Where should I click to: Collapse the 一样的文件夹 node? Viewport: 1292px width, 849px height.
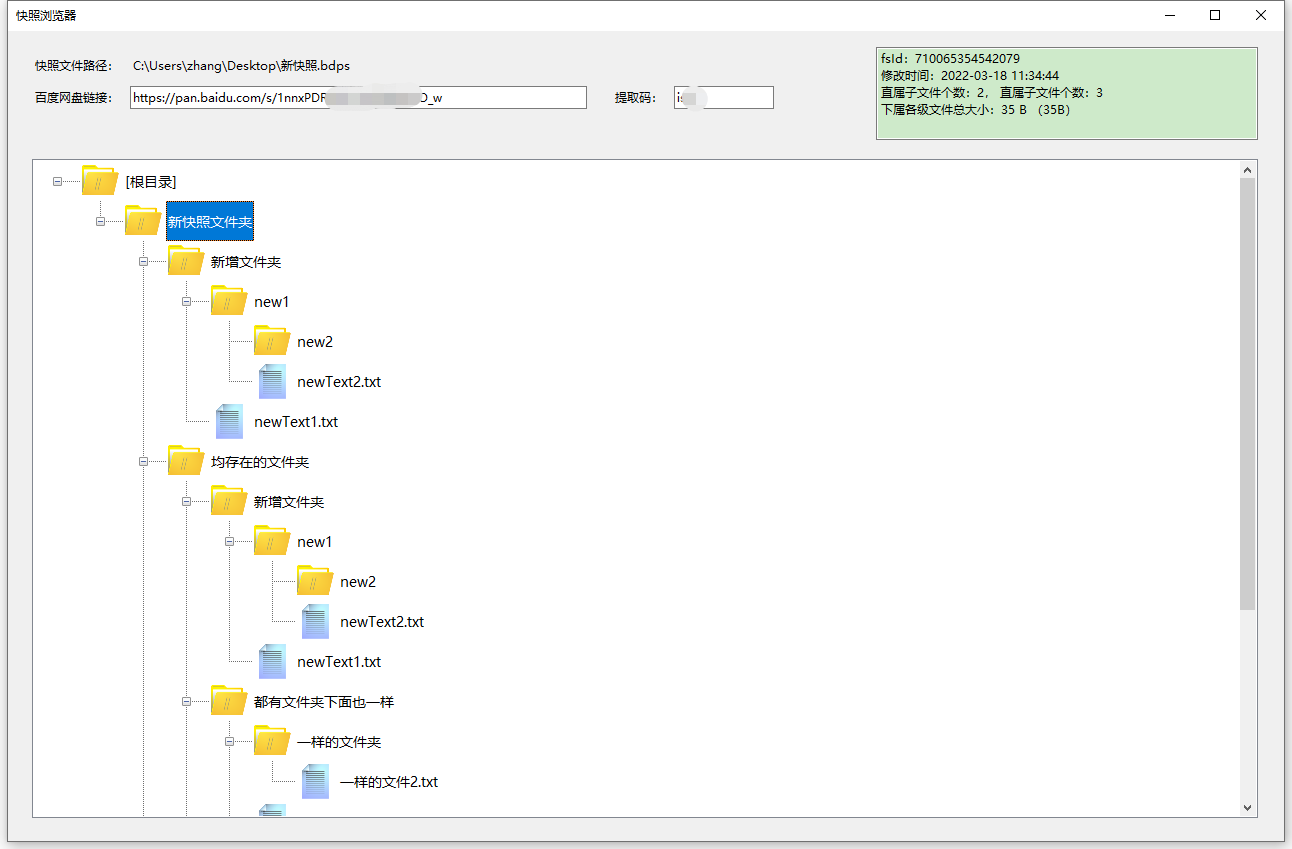coord(229,741)
